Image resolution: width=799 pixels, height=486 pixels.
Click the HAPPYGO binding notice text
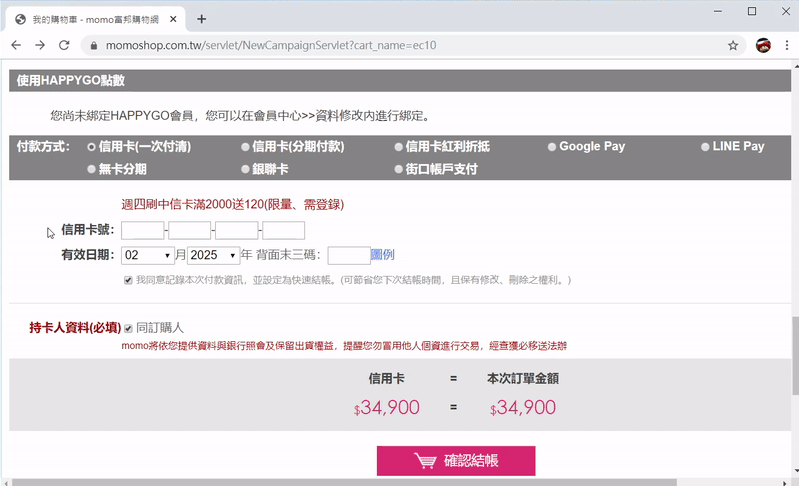tap(242, 116)
